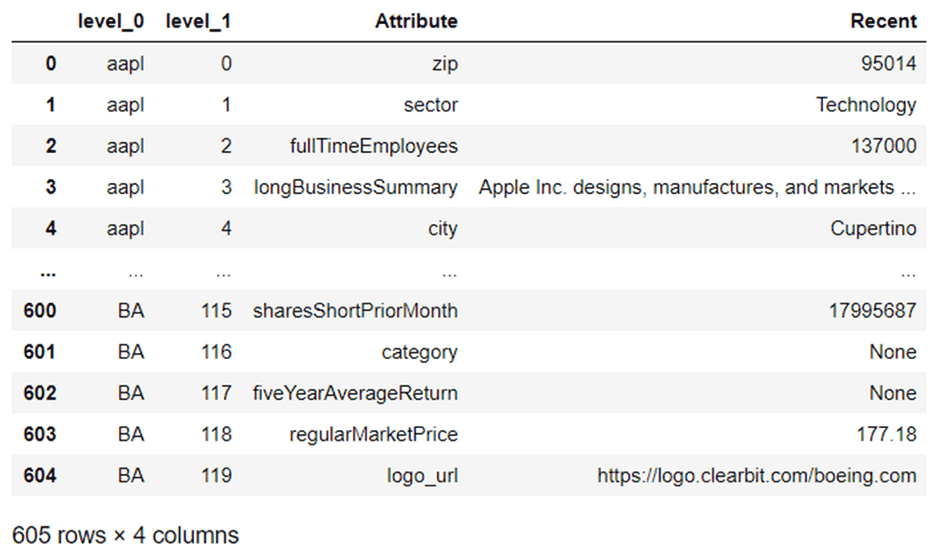Click the "Attribute" column header

coord(416,21)
